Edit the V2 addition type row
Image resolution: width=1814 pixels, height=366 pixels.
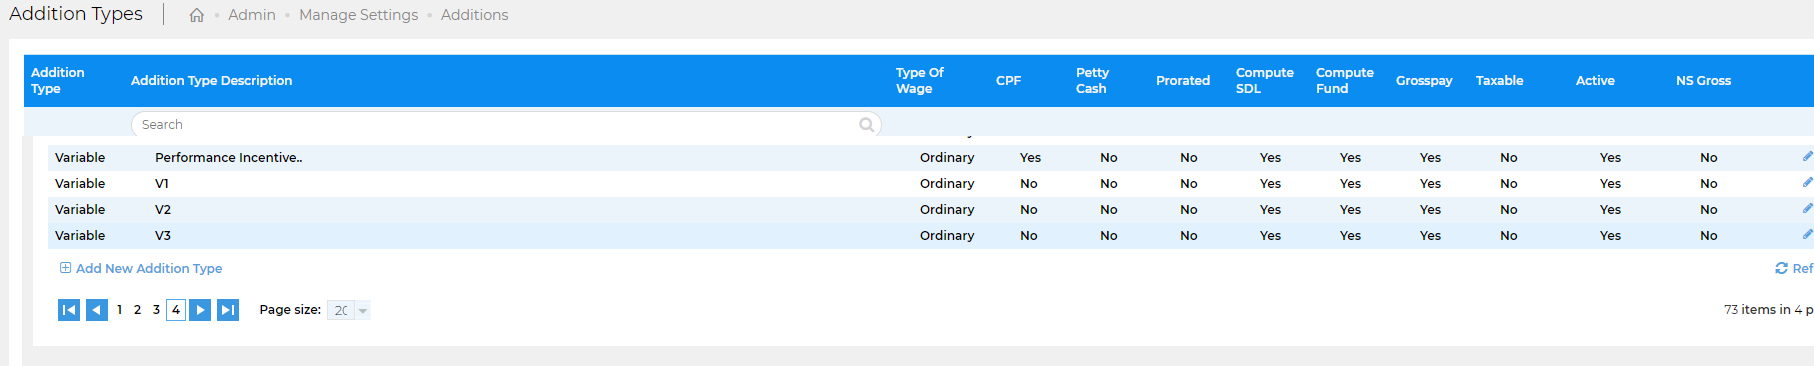tap(1807, 209)
